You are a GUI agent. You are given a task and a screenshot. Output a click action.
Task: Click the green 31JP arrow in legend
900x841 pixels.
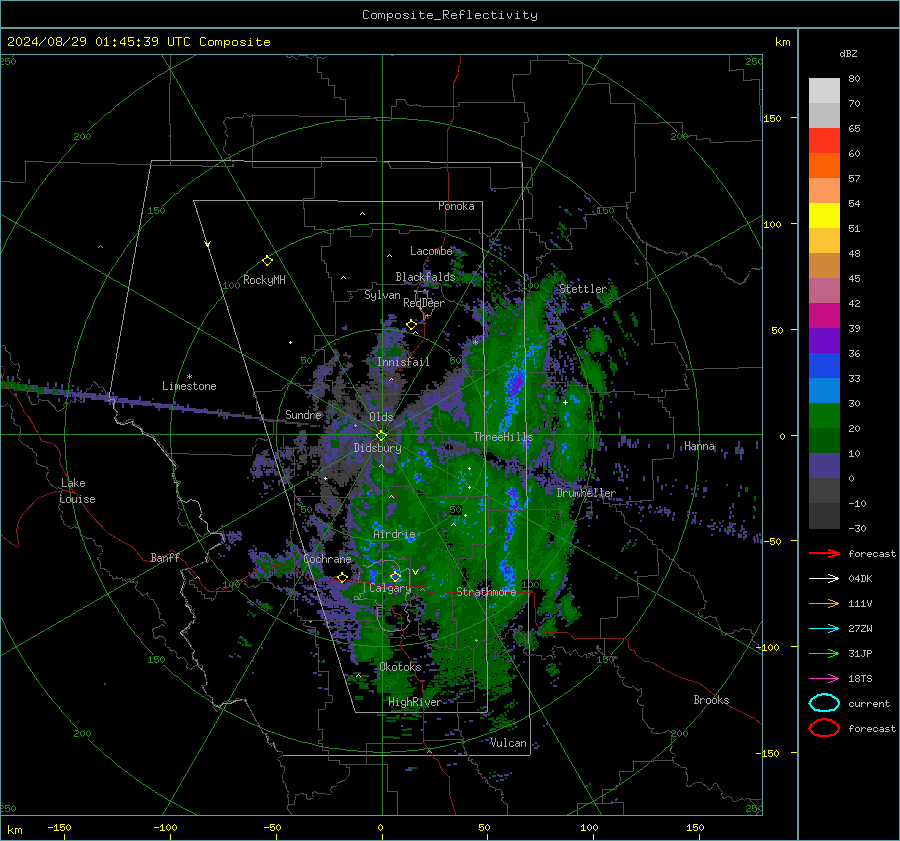824,653
